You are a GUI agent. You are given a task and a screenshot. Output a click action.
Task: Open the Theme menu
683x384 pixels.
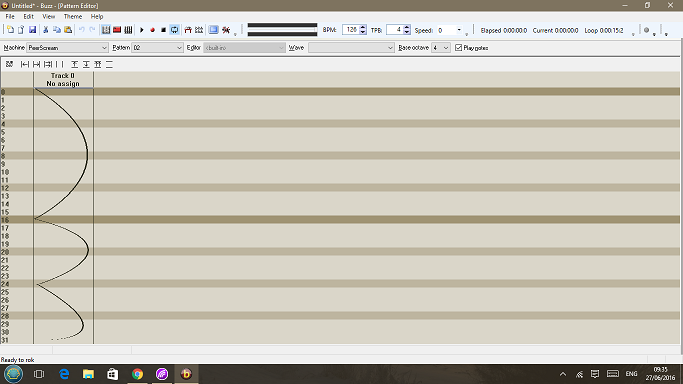[x=73, y=17]
